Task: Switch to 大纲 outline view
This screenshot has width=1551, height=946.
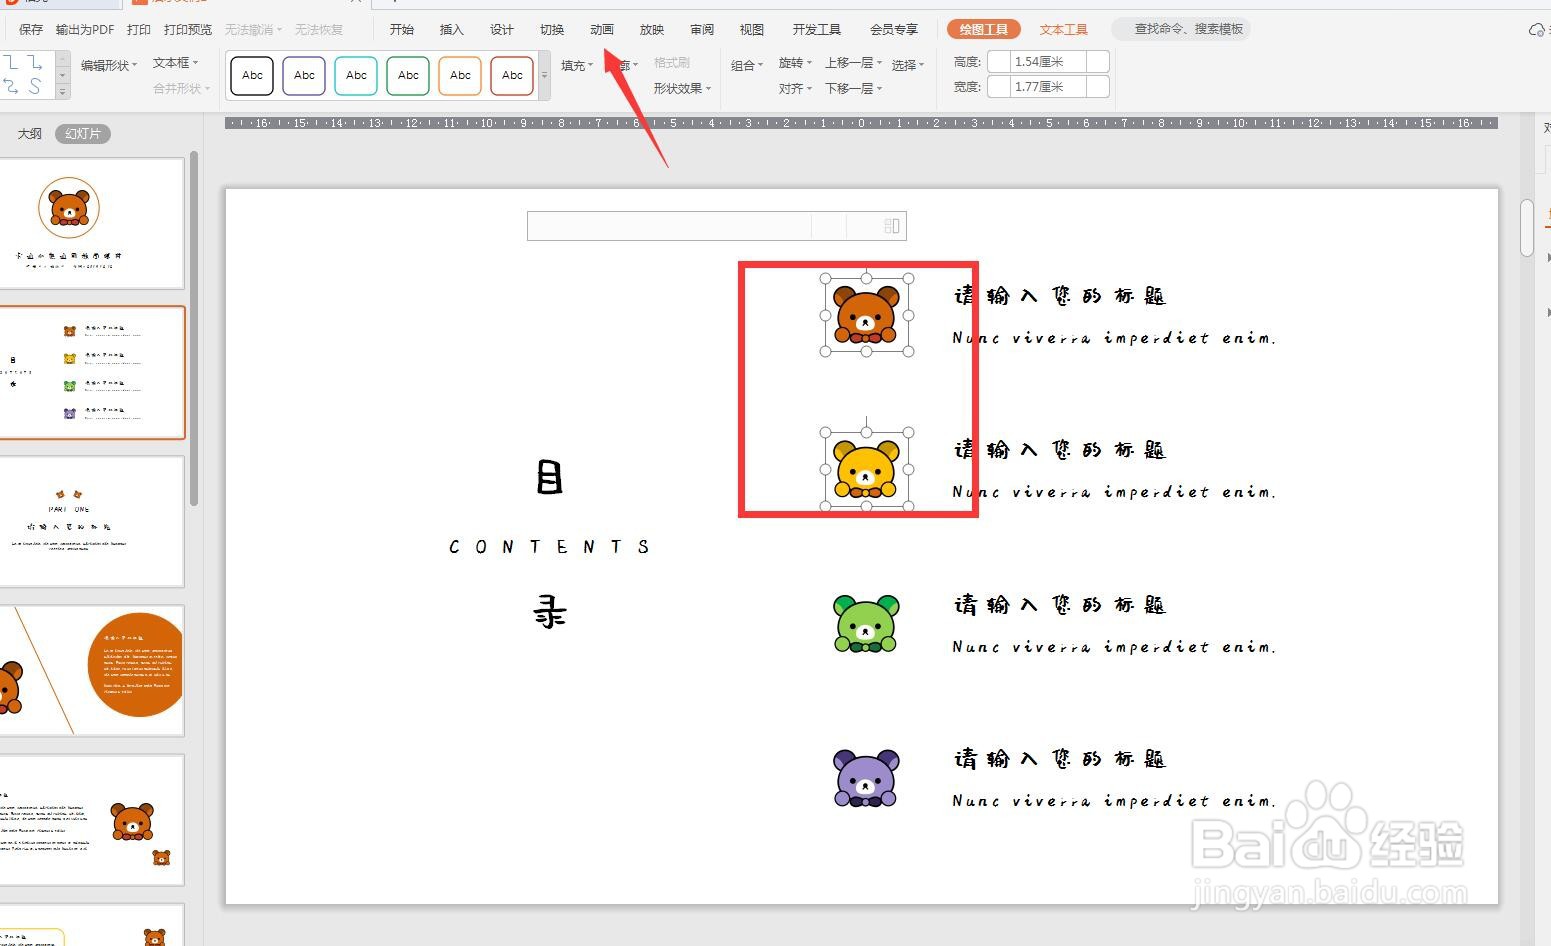Action: click(x=30, y=133)
